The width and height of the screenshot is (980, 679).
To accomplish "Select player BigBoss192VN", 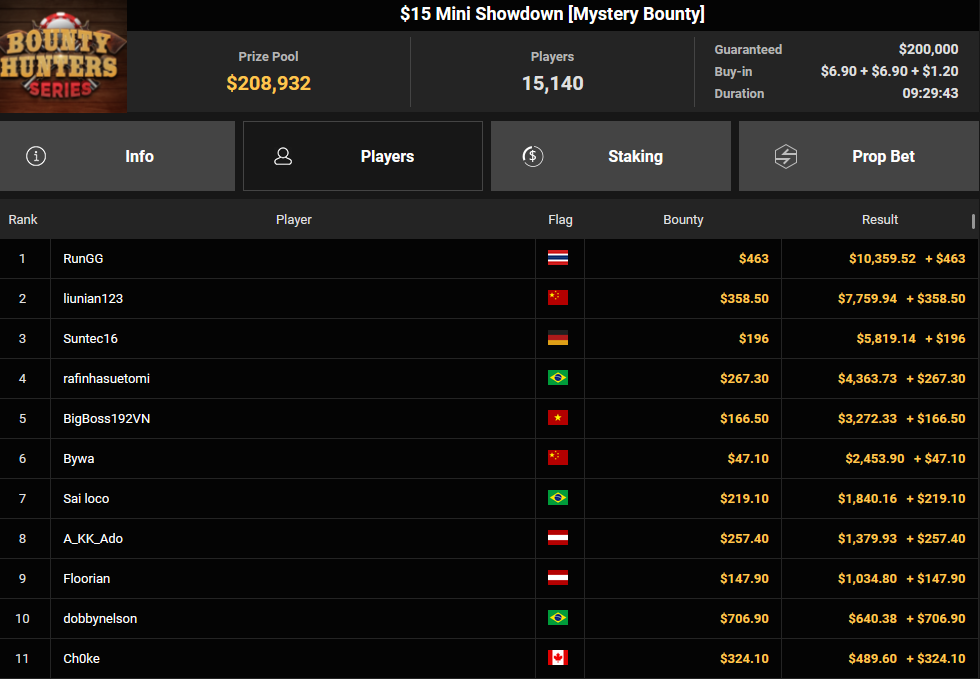I will [106, 418].
